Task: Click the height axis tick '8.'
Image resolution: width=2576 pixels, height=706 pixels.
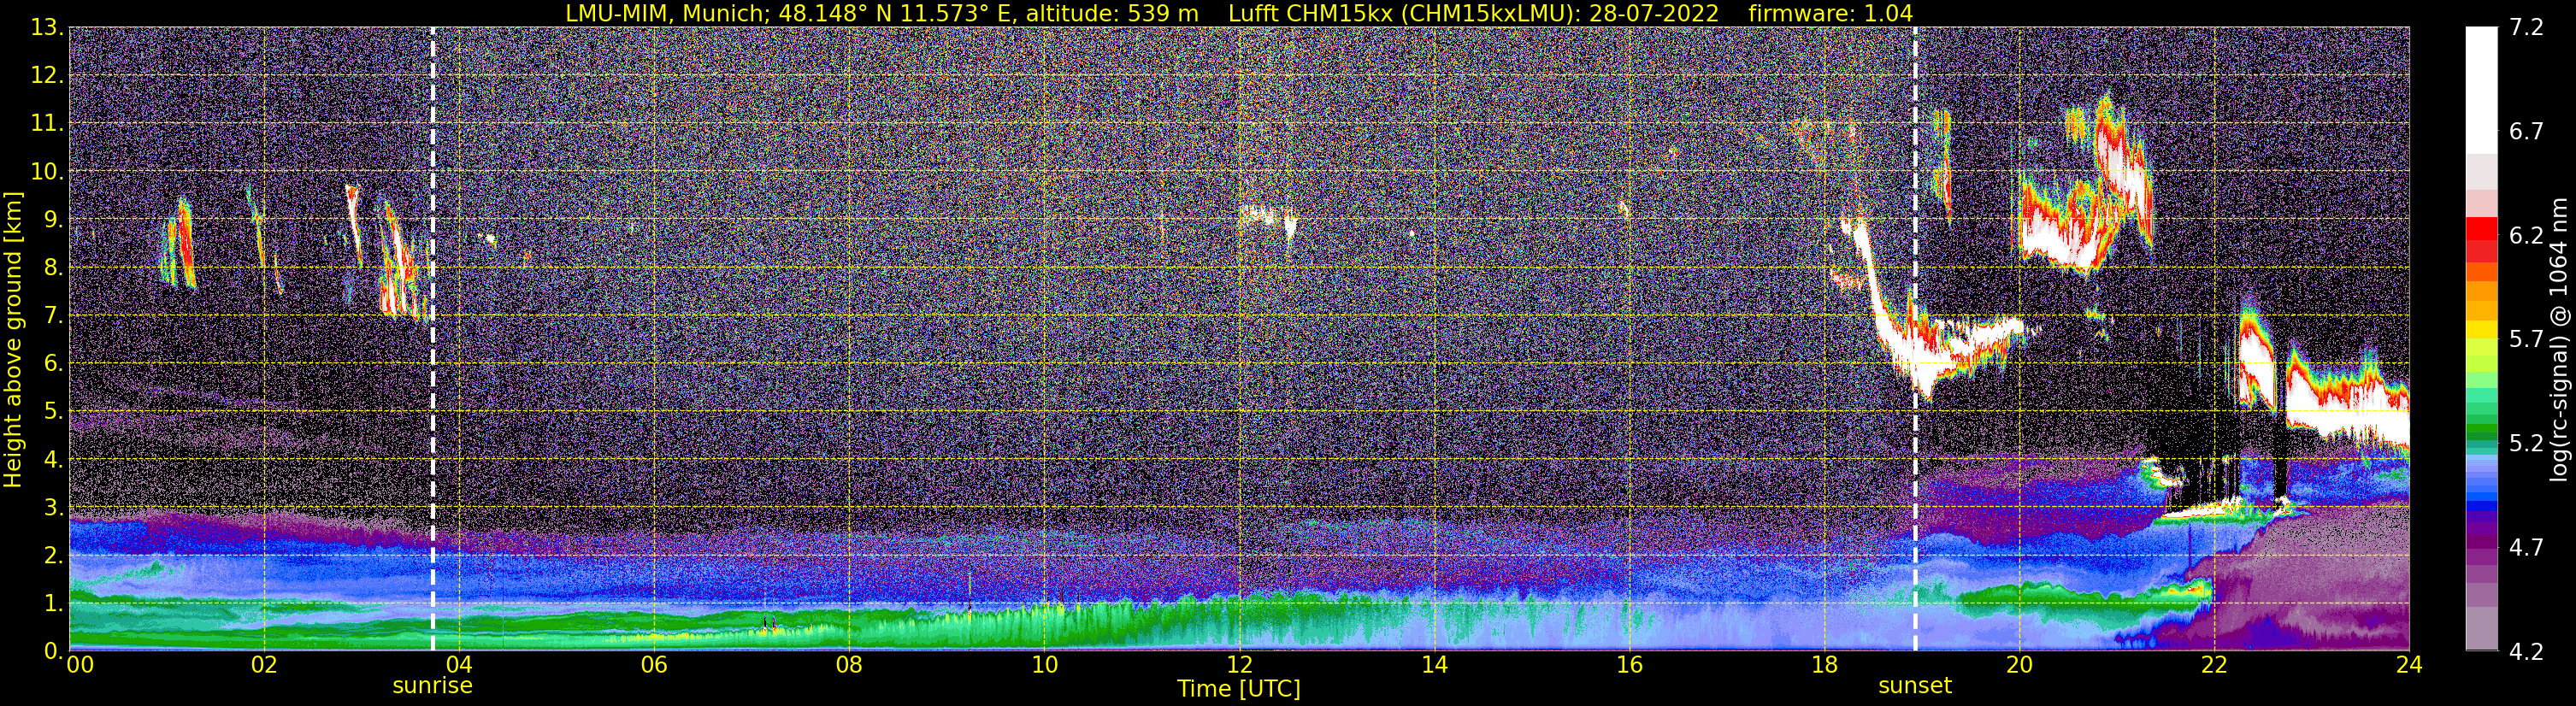Action: 53,268
